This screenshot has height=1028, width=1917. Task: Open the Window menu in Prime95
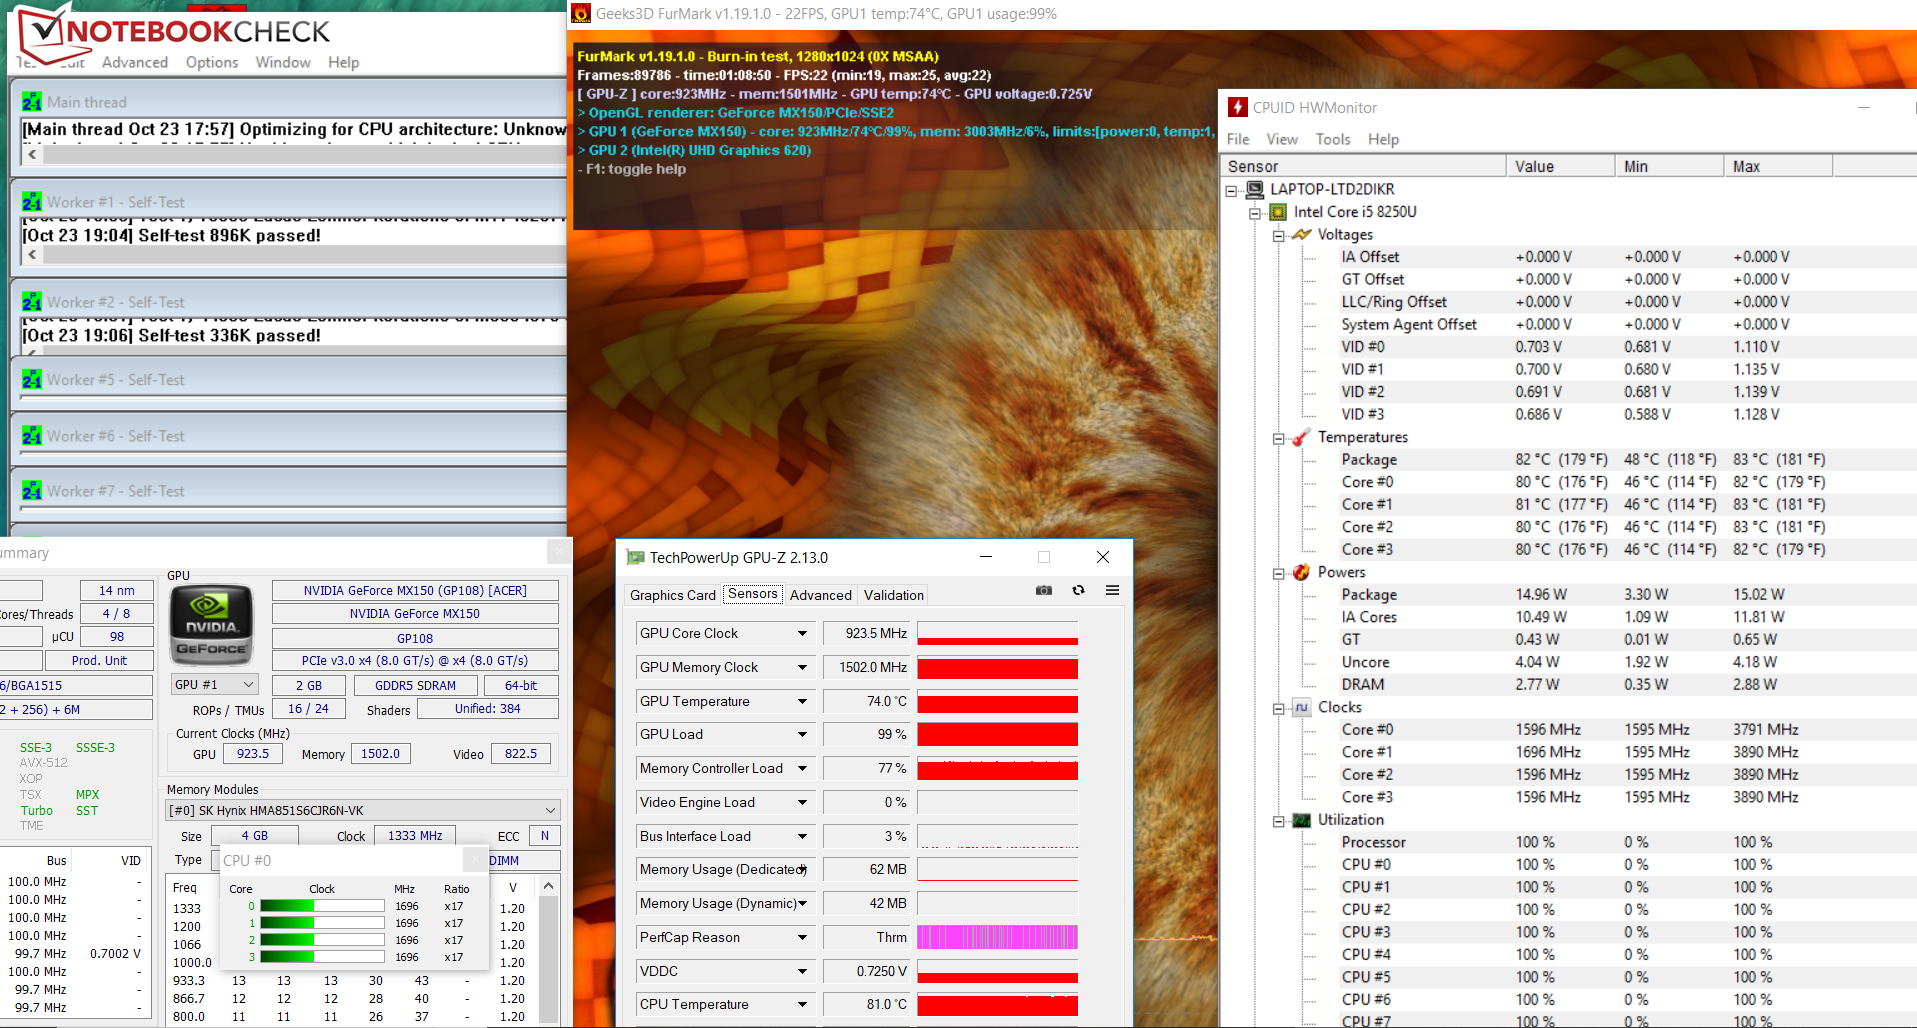tap(283, 62)
